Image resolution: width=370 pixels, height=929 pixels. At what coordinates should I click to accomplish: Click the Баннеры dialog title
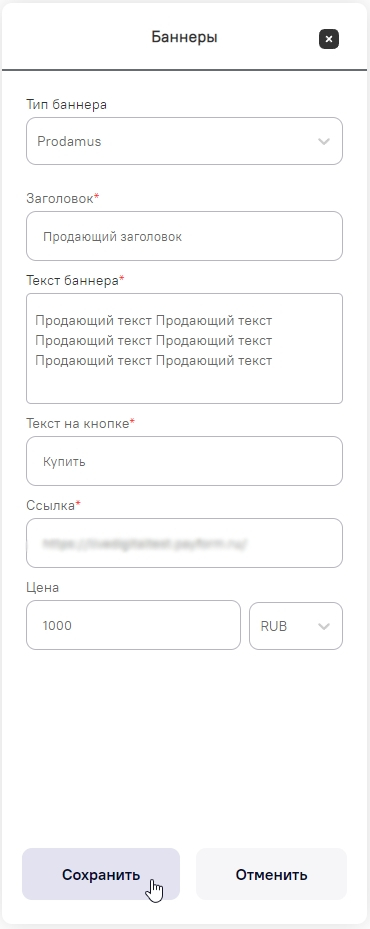[x=184, y=37]
